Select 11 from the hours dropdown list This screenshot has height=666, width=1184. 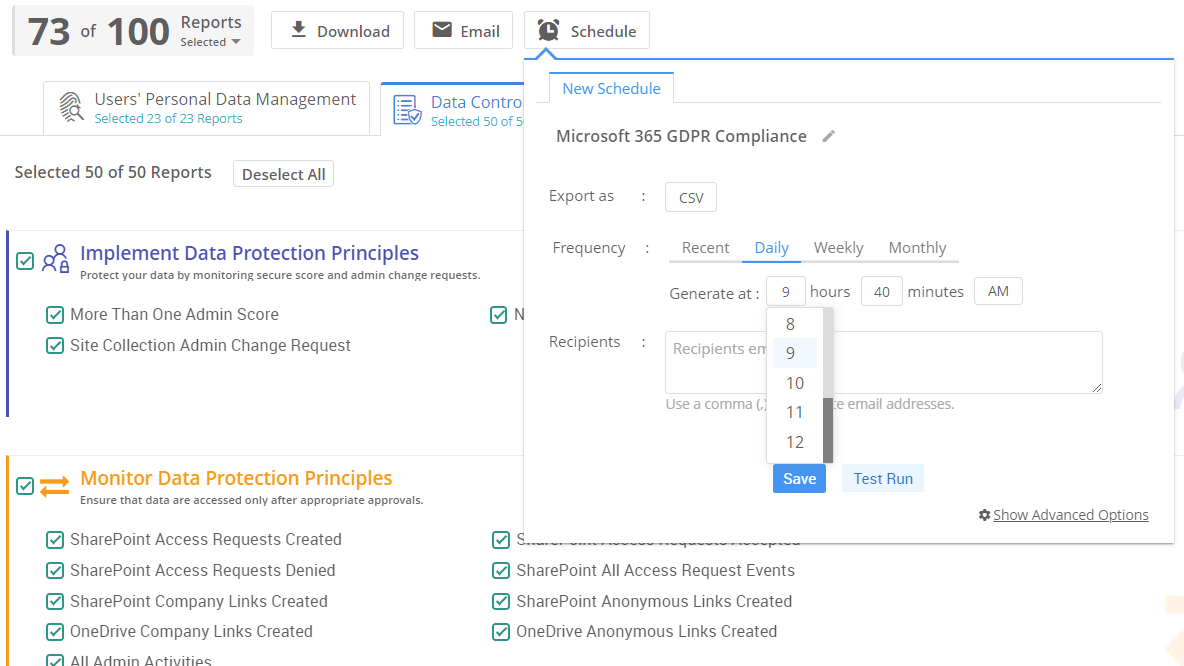point(794,412)
